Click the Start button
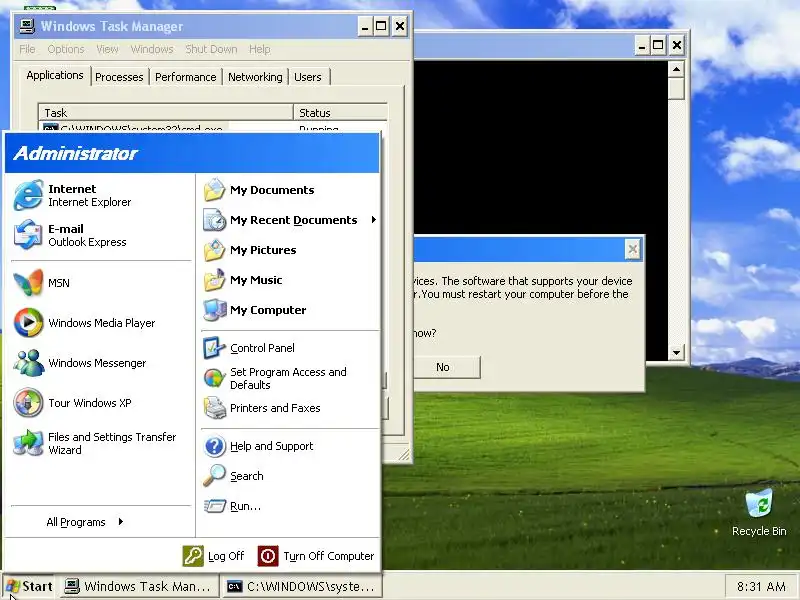The height and width of the screenshot is (600, 800). [x=29, y=586]
